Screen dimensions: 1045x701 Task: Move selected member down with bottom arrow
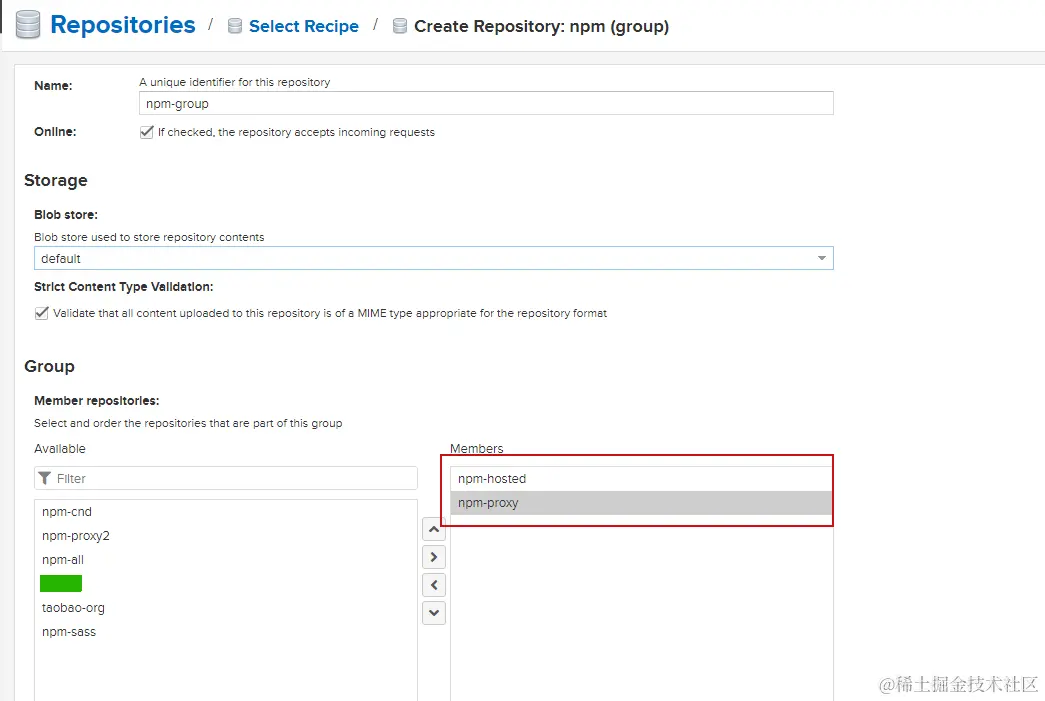pyautogui.click(x=434, y=613)
